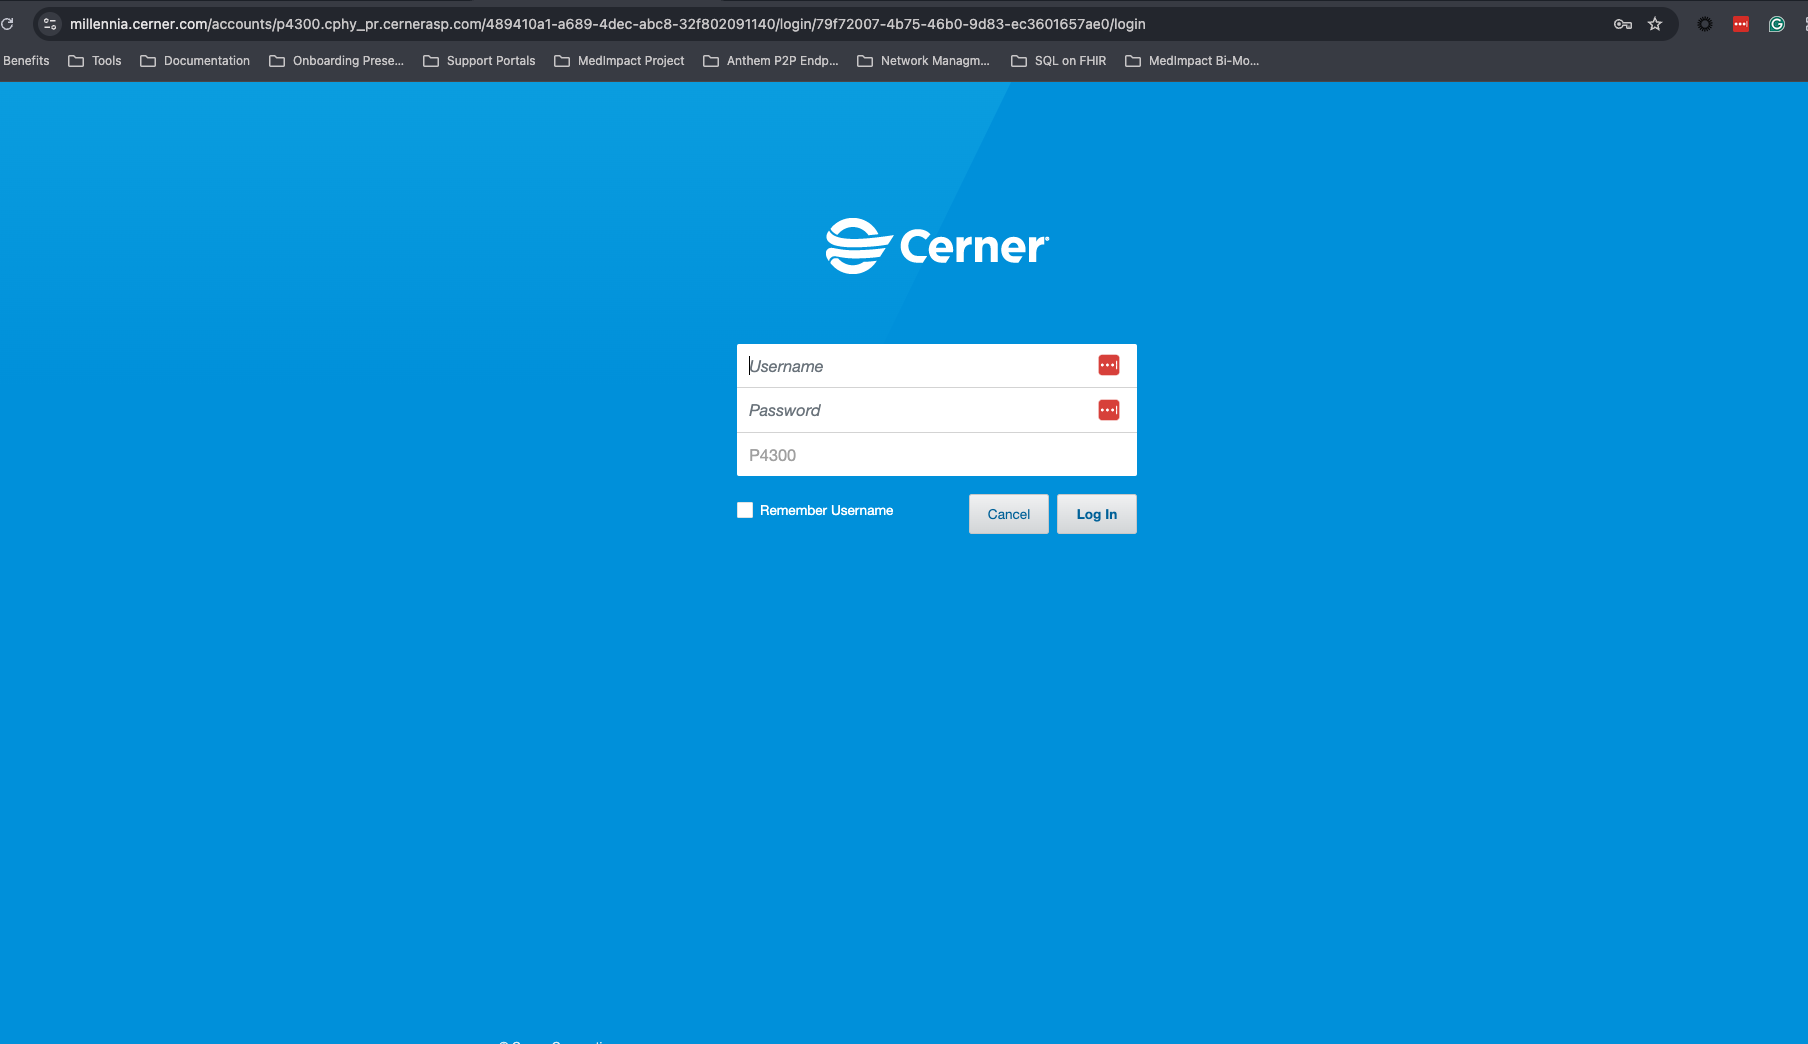The height and width of the screenshot is (1044, 1808).
Task: Click the P4300 domain field
Action: click(x=937, y=455)
